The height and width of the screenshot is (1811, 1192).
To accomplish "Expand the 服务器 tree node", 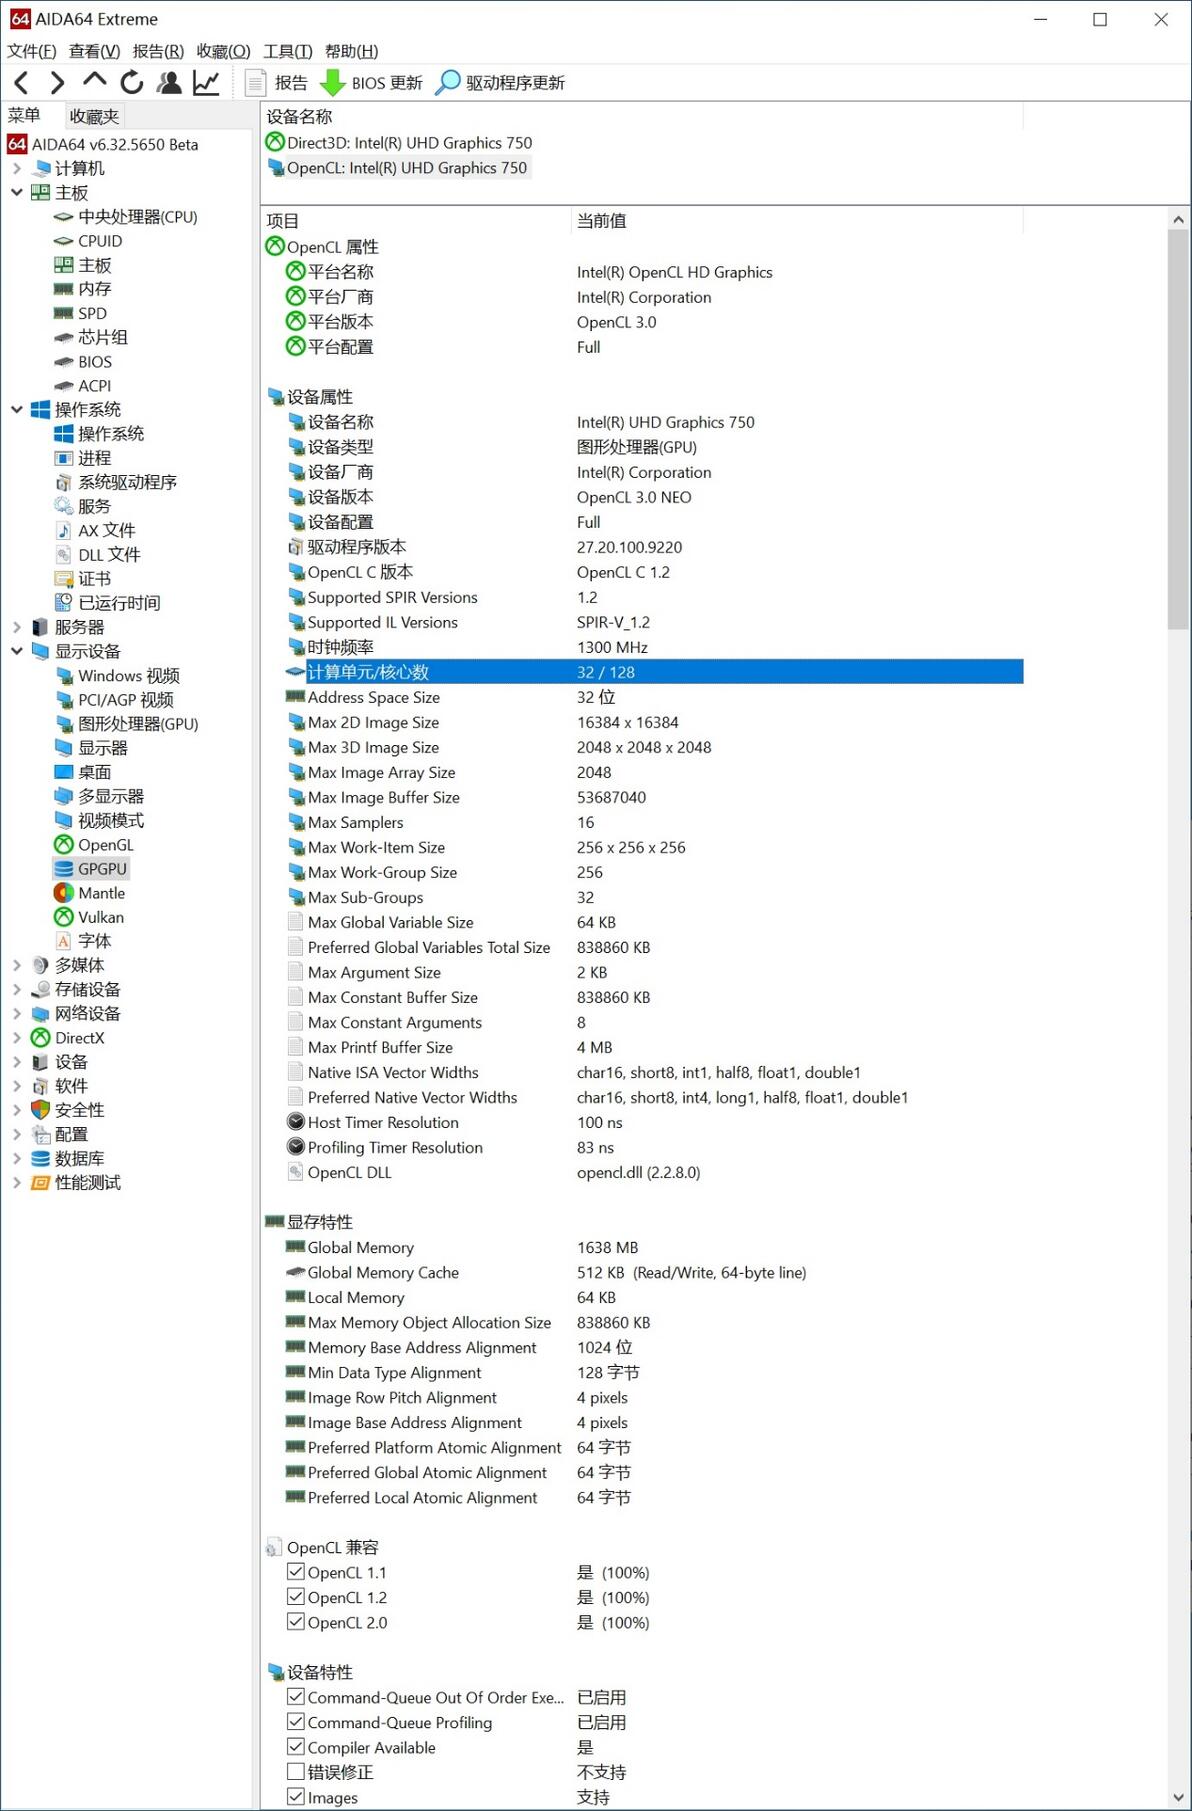I will click(17, 627).
